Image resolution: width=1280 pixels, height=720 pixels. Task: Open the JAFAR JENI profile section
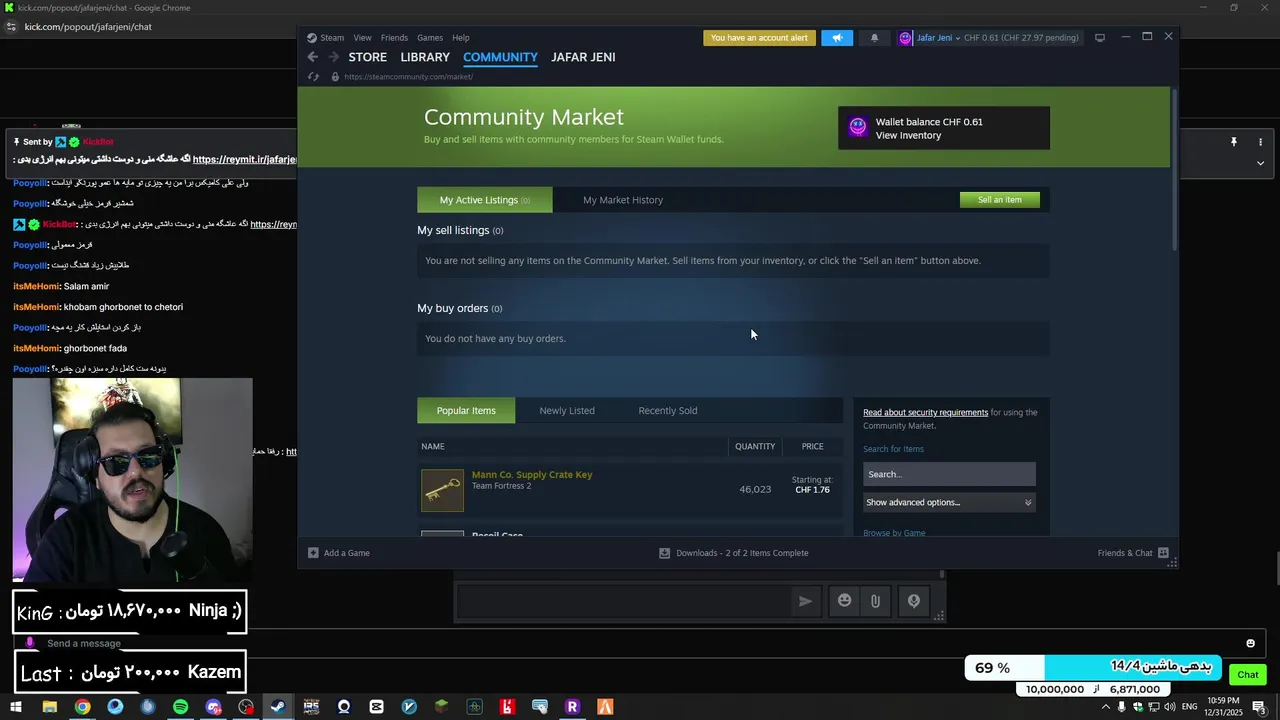583,57
